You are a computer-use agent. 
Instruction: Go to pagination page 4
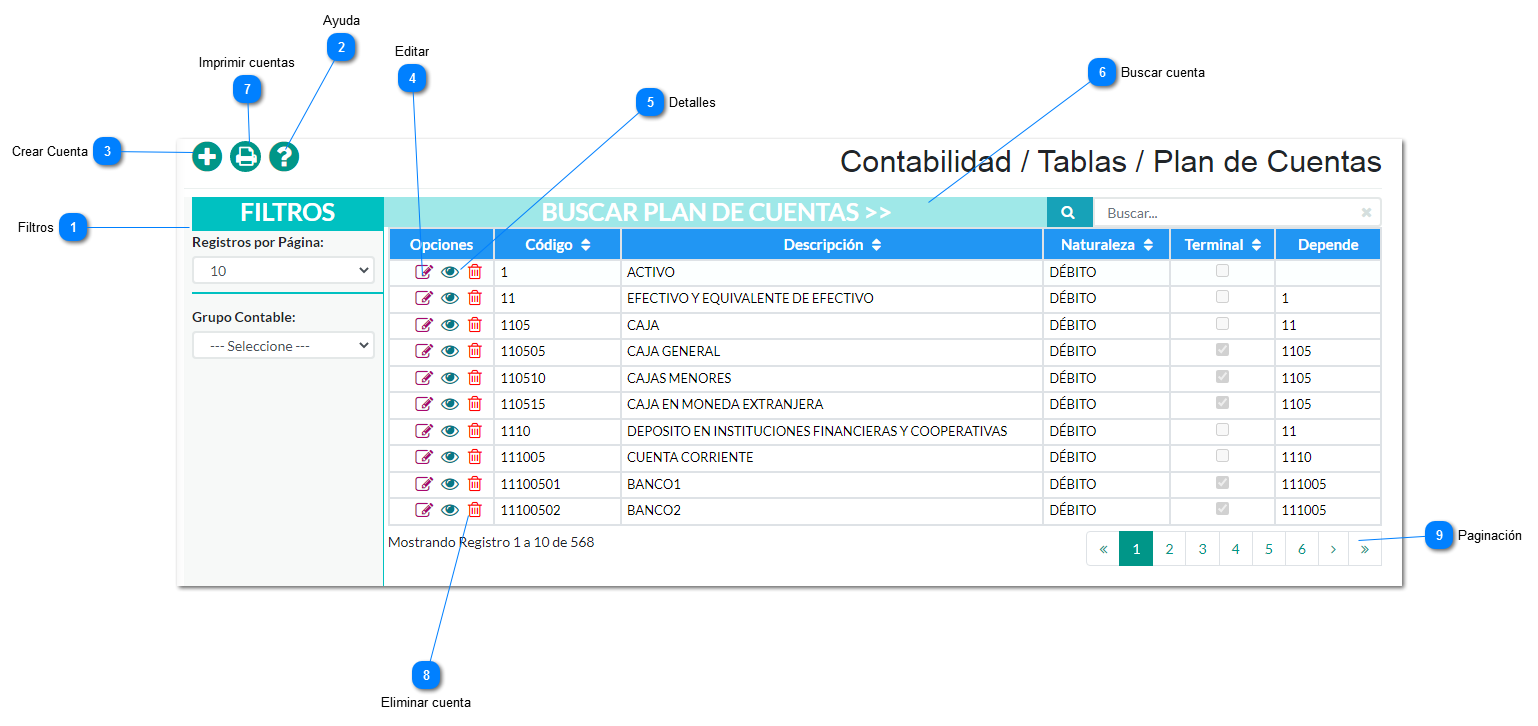(1235, 549)
